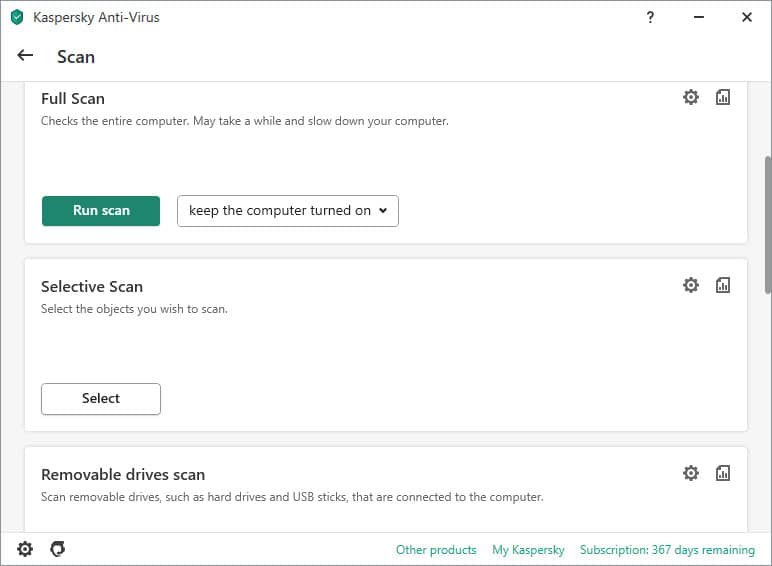Expand the 'keep the computer turned on' dropdown

(288, 211)
